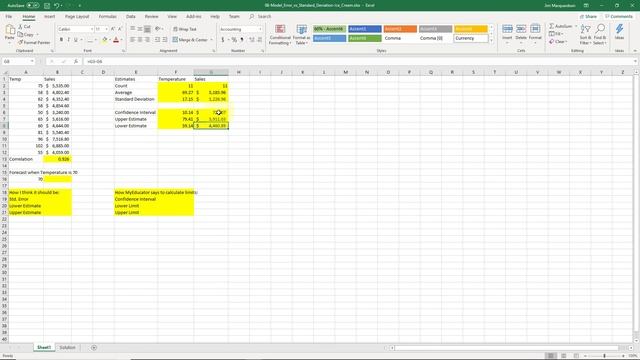Click the Orientation text rotate icon
The width and height of the screenshot is (640, 360).
(158, 29)
